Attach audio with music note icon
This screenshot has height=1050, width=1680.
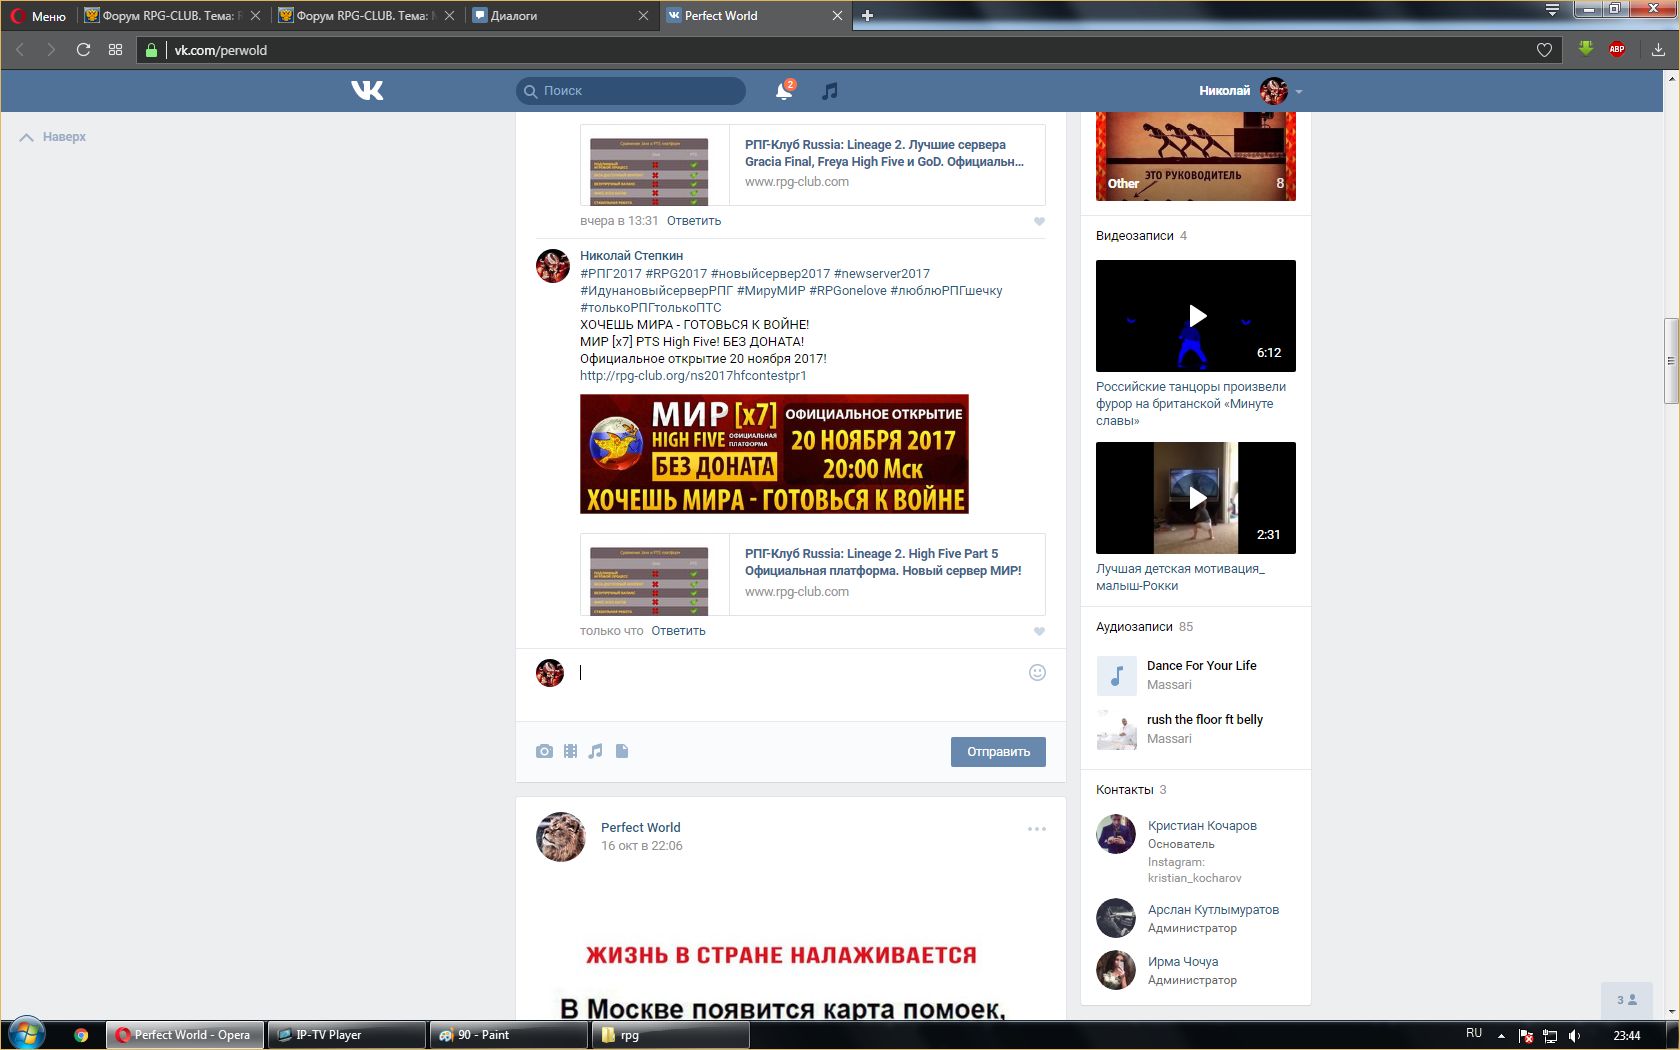coord(596,751)
